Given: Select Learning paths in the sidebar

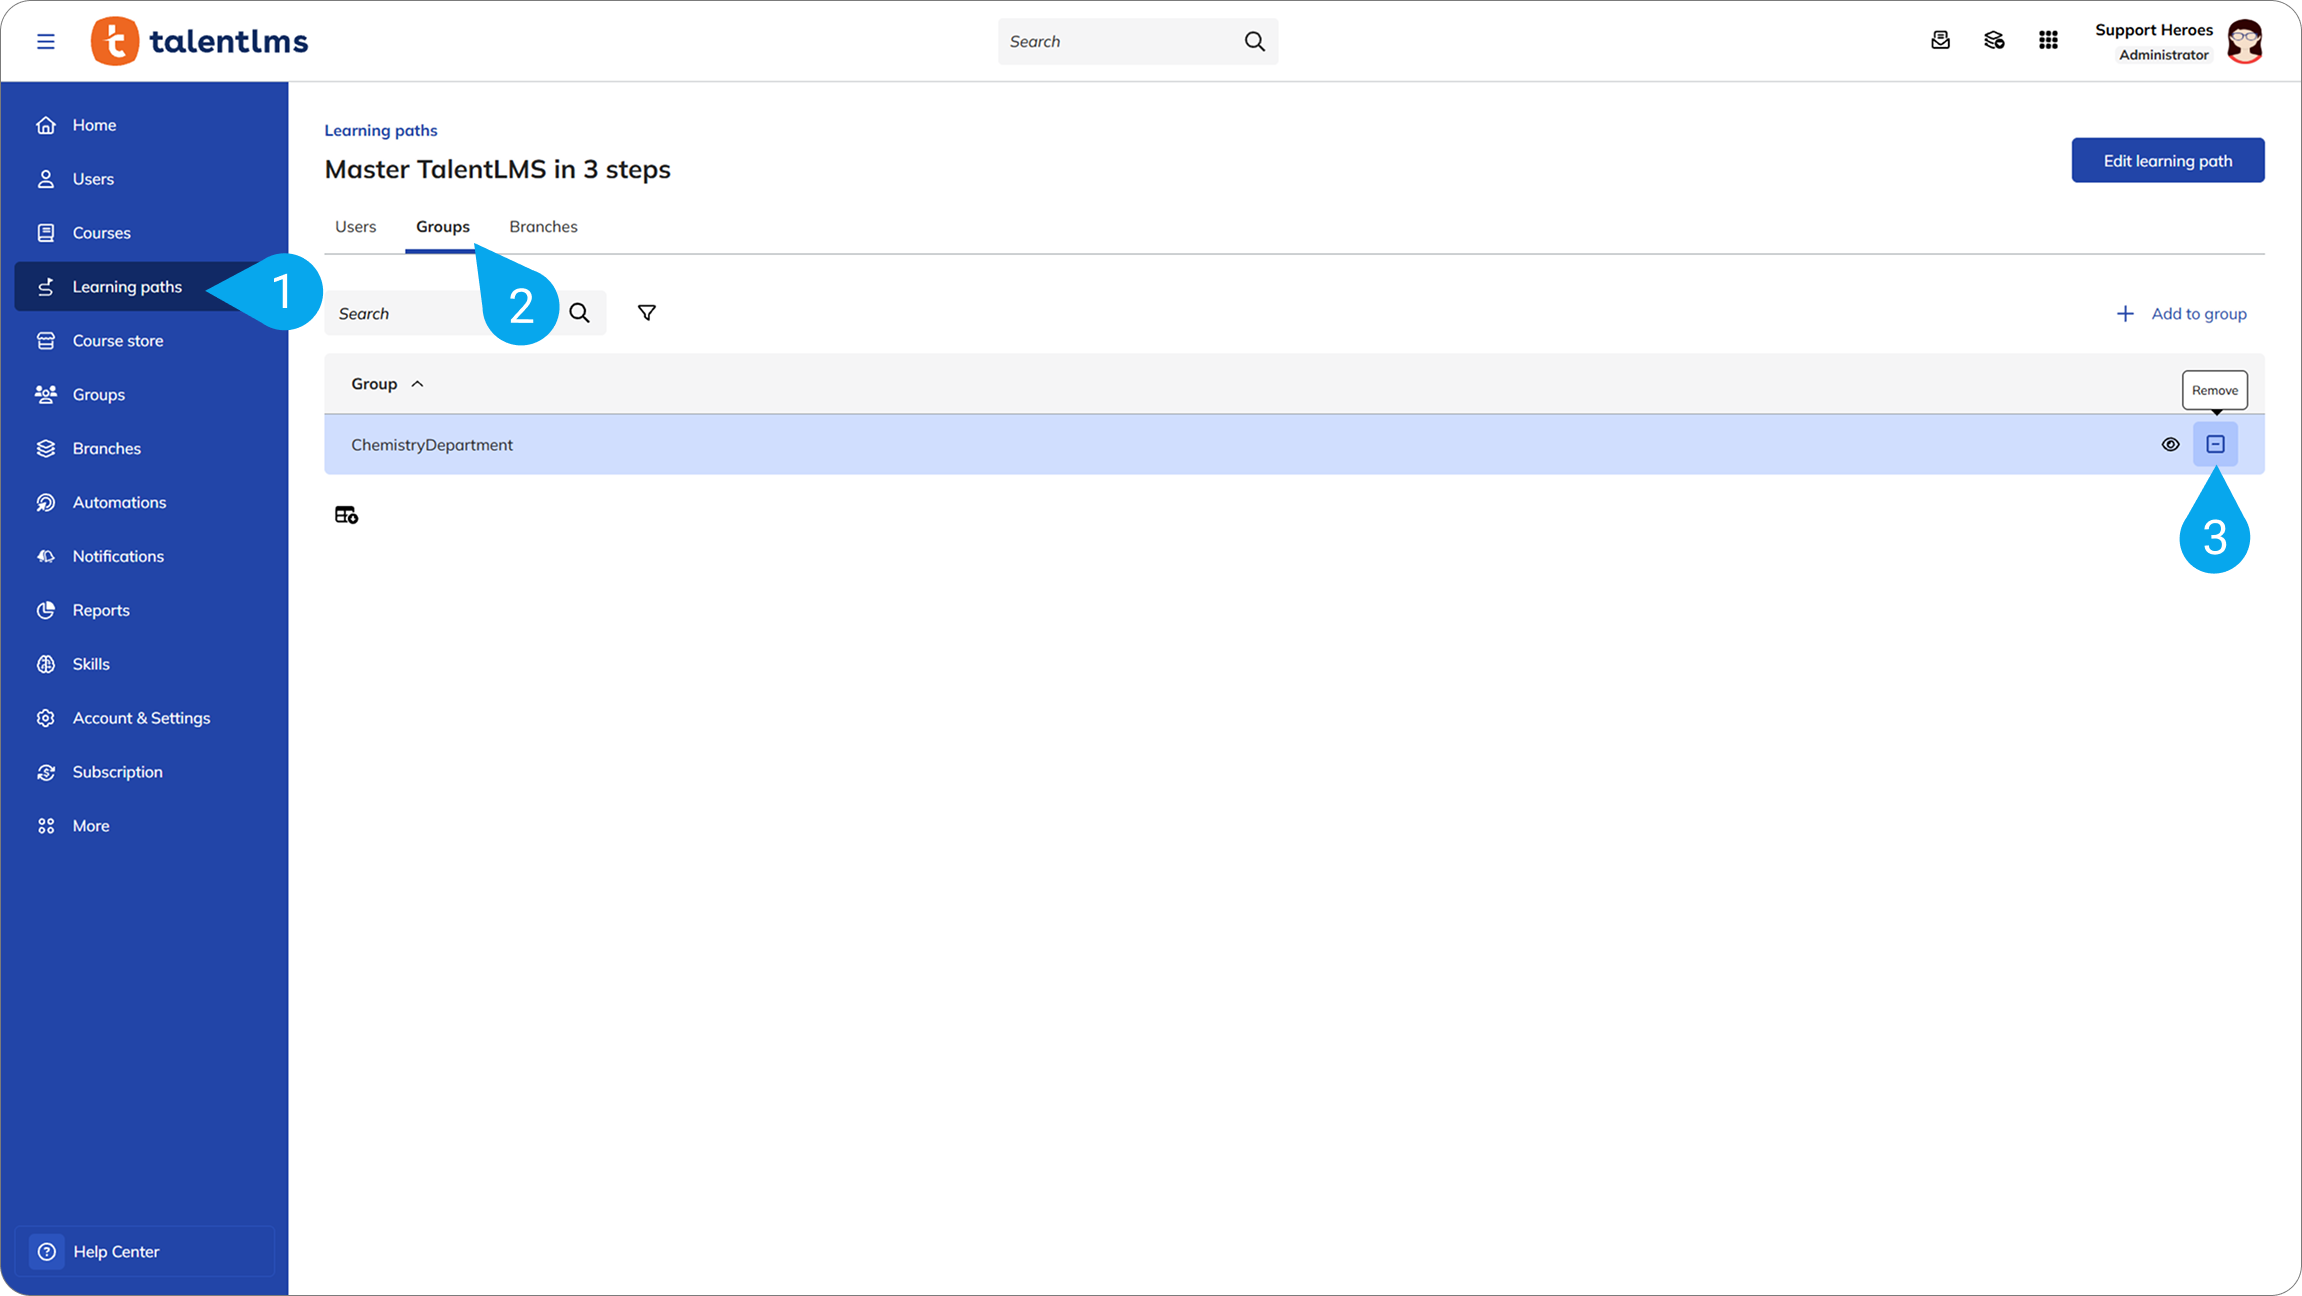Looking at the screenshot, I should 144,287.
